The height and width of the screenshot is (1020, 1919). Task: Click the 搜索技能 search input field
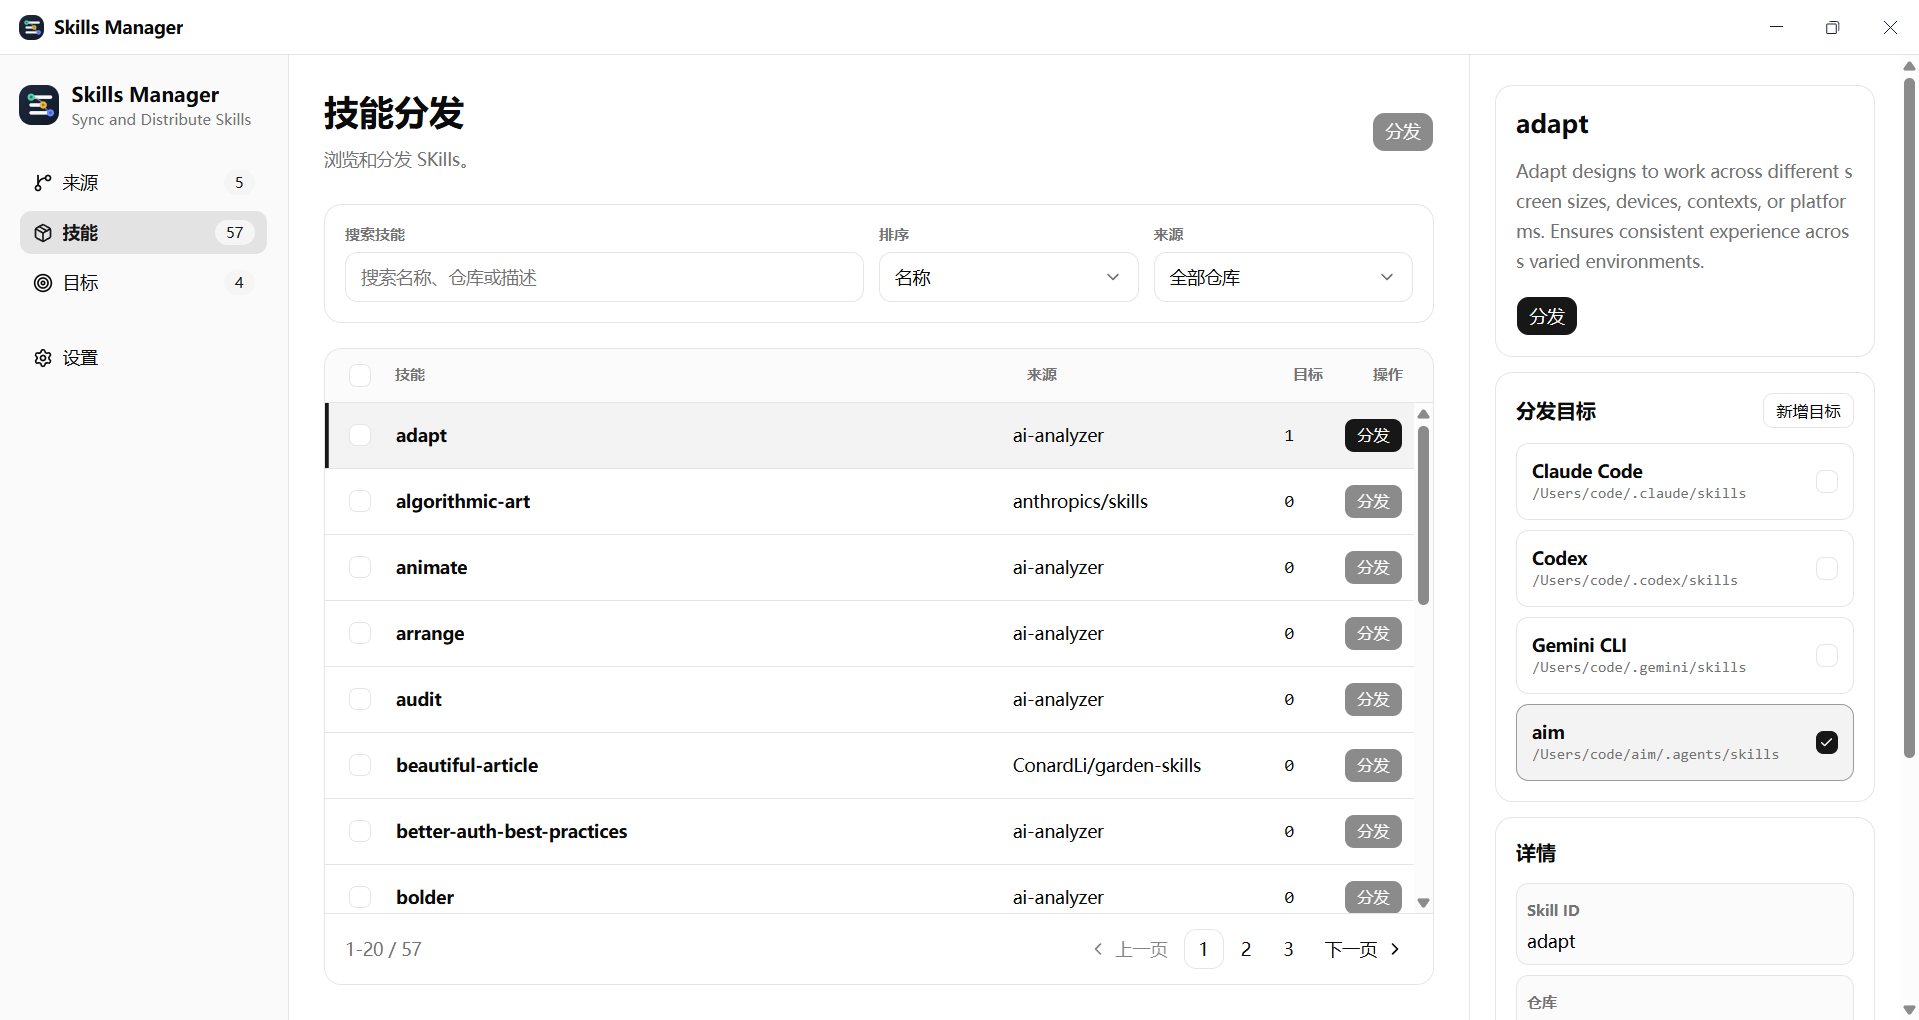point(604,277)
